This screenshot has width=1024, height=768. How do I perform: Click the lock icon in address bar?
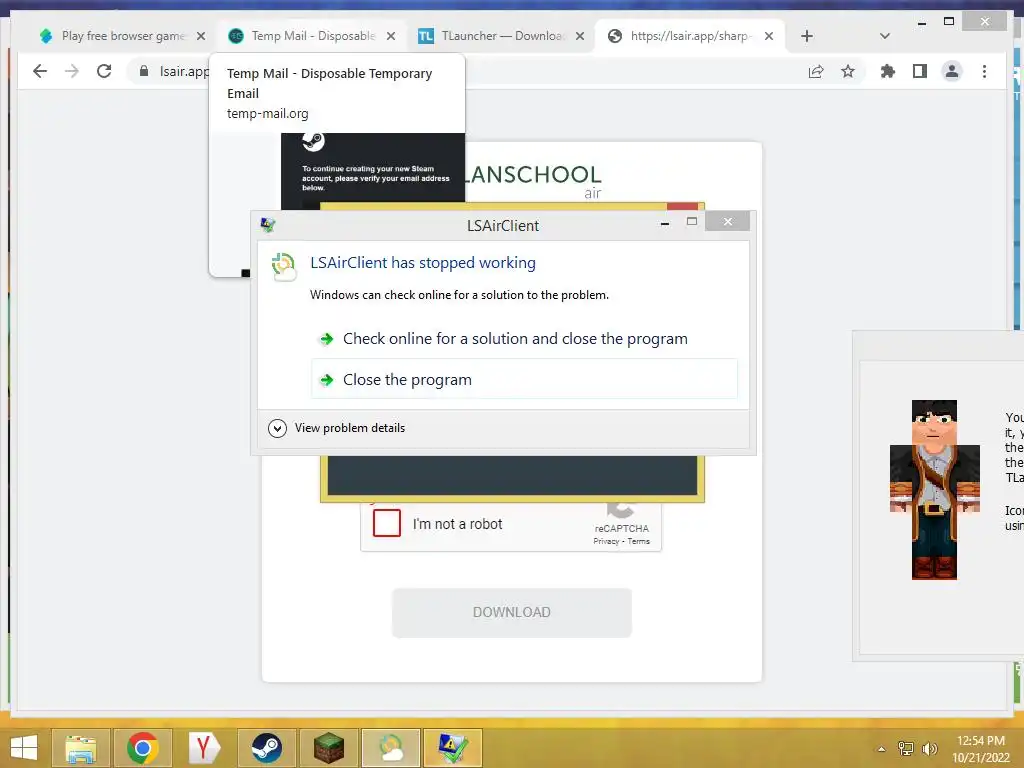144,71
